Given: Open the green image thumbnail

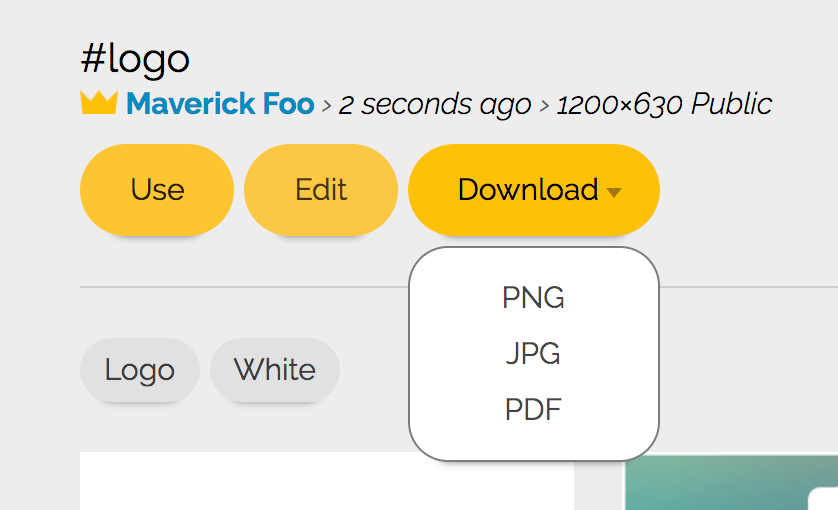Looking at the screenshot, I should pyautogui.click(x=731, y=485).
